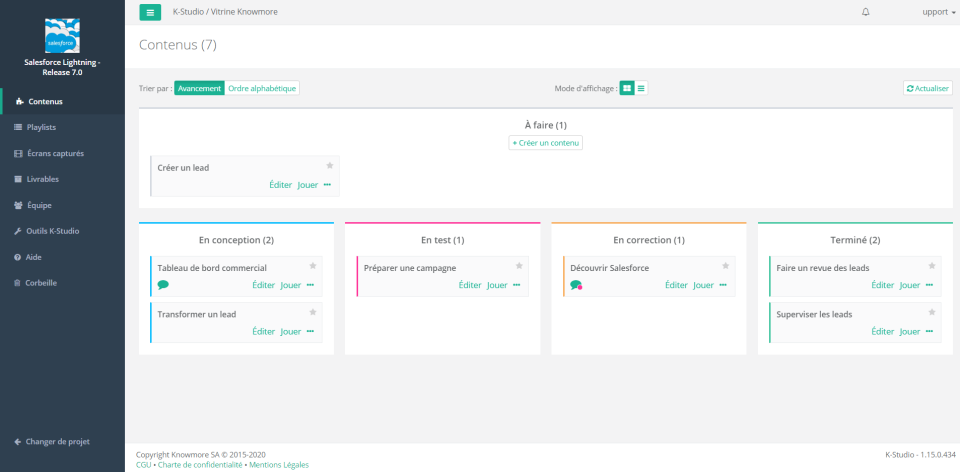Click Jouer on Faire un revue des leads
Viewport: 960px width, 472px height.
910,285
